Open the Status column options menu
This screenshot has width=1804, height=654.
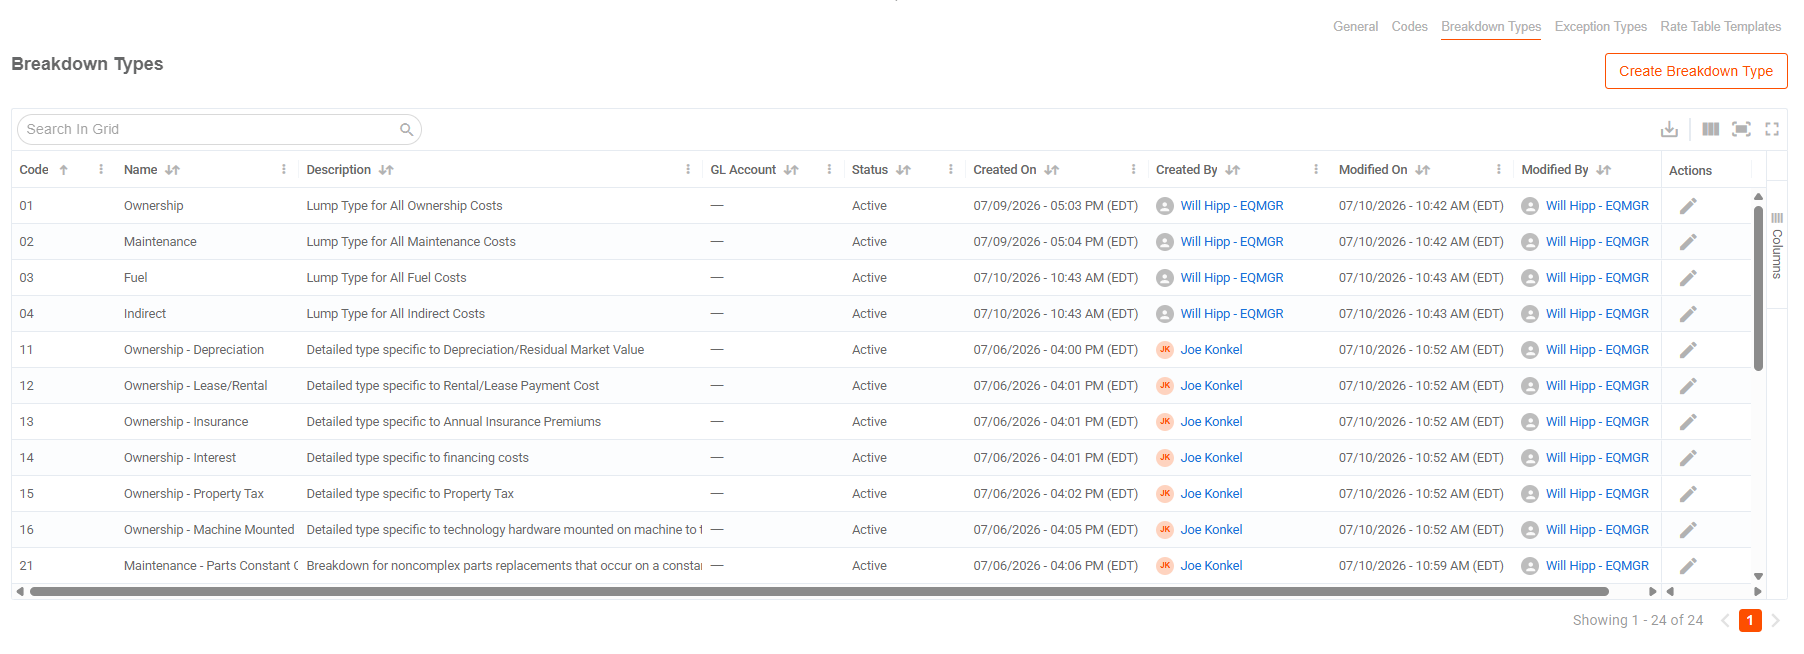[x=950, y=170]
